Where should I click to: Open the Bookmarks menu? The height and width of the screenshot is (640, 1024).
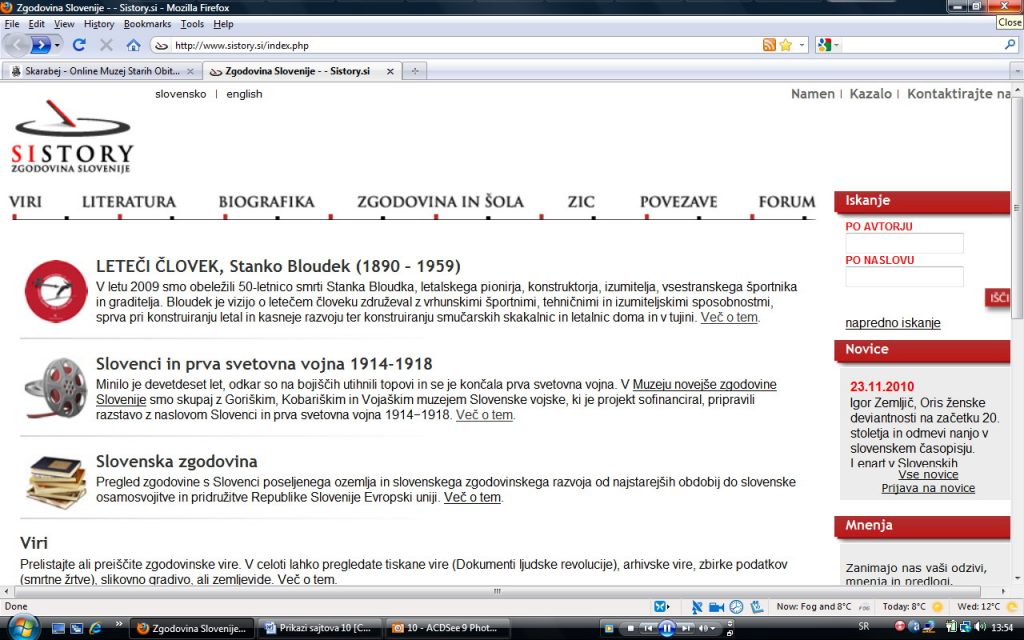(147, 23)
